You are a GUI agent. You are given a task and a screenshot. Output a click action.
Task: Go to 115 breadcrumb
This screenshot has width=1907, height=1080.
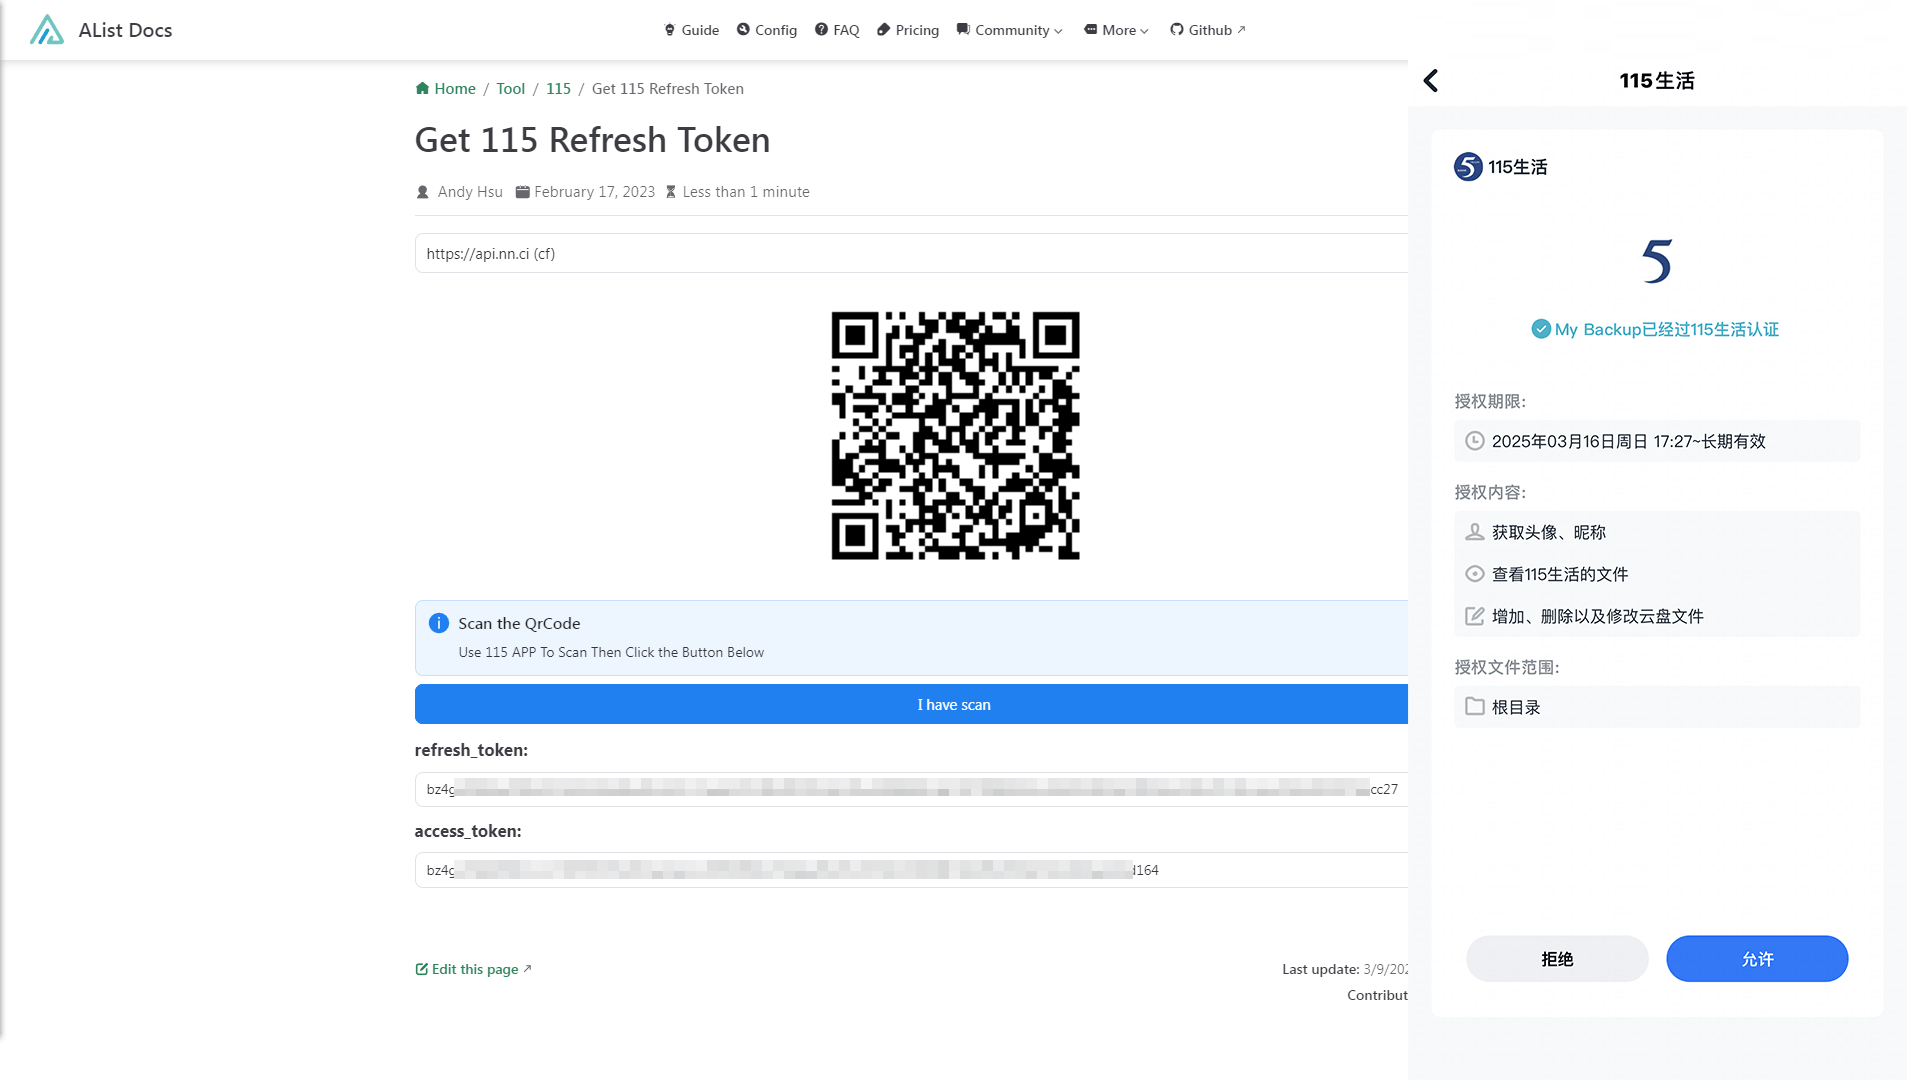(x=558, y=89)
